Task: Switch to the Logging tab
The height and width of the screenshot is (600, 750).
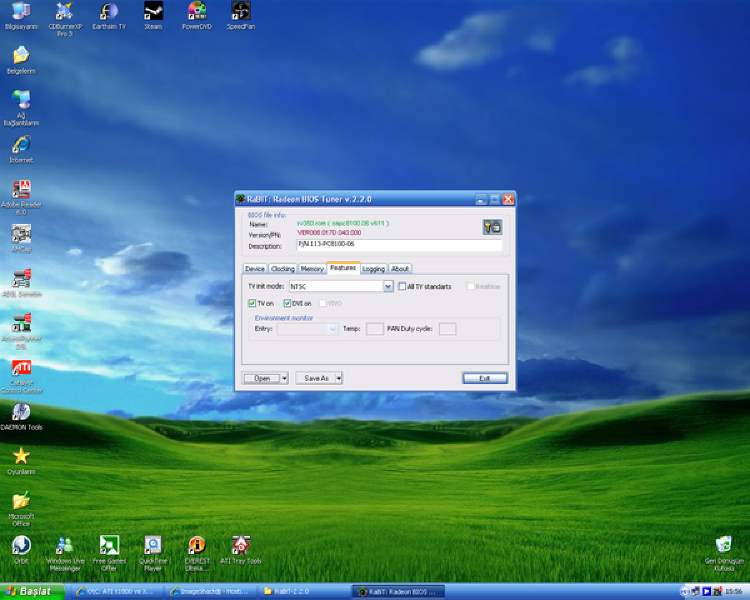Action: pos(374,269)
